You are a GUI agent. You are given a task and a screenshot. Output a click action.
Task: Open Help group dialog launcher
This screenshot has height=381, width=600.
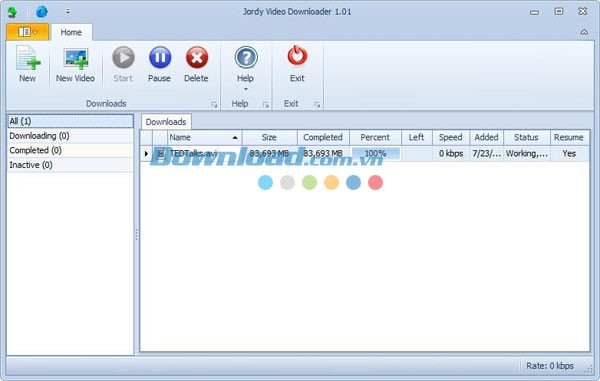point(266,104)
